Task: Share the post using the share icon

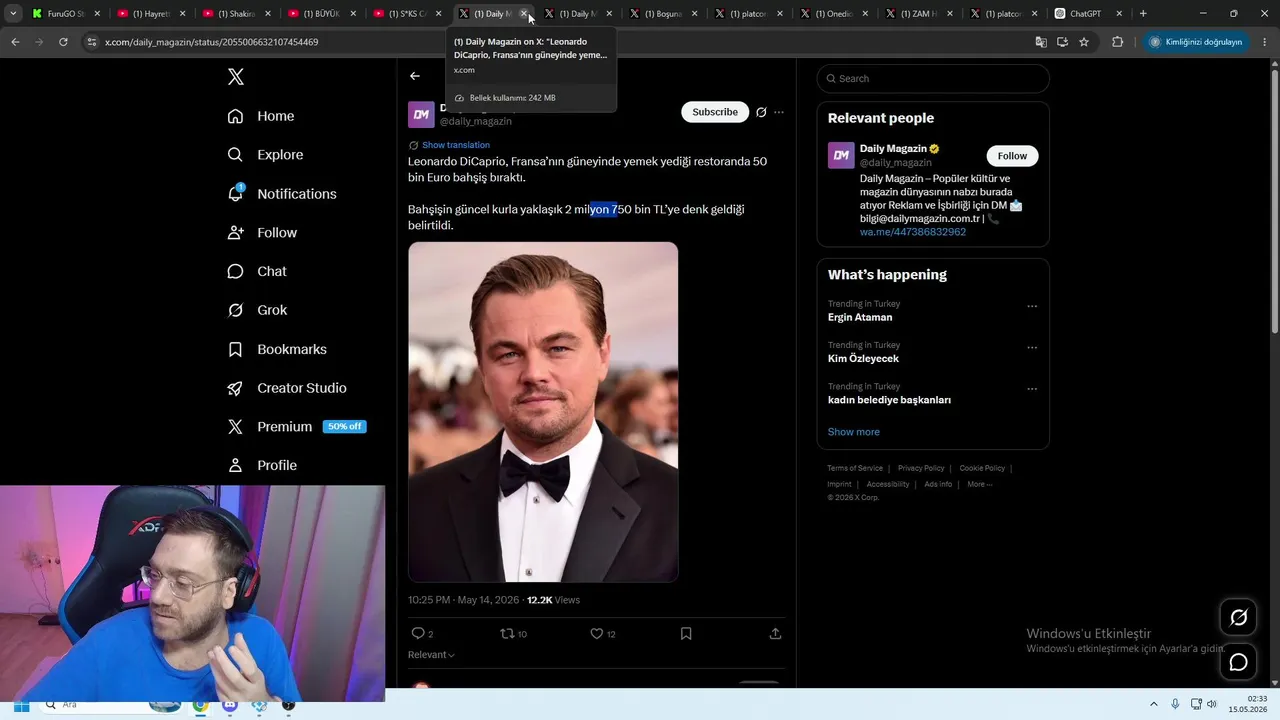Action: (775, 634)
